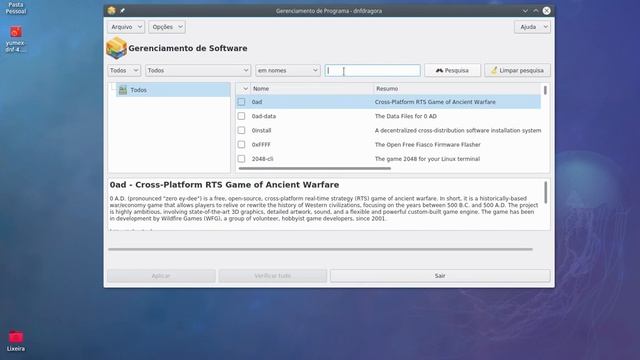
Task: Open the Pasta Pessoal desktop icon
Action: (16, 7)
